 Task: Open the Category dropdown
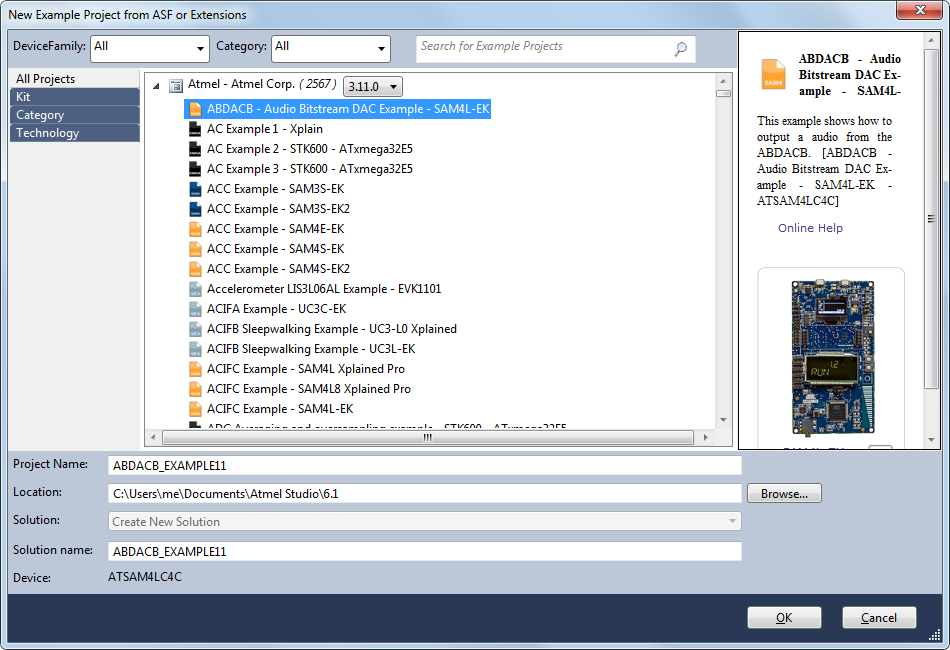[330, 48]
